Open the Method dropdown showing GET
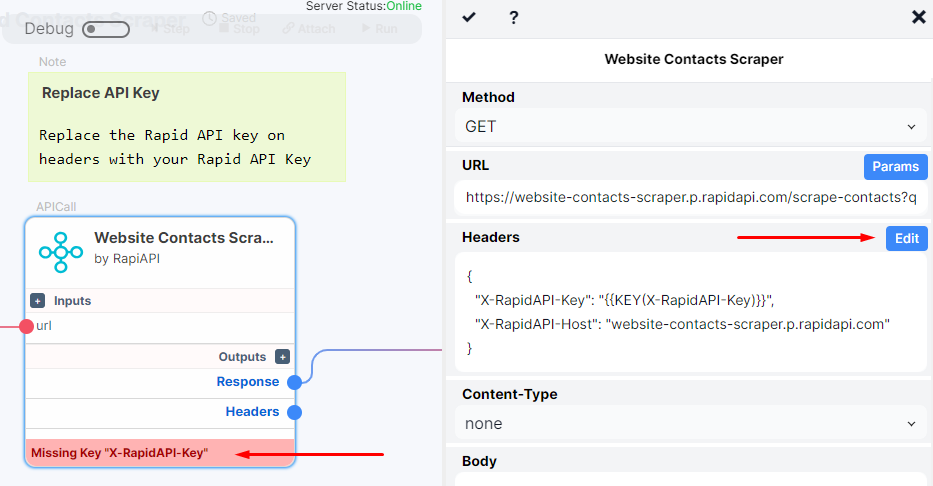 pyautogui.click(x=691, y=126)
